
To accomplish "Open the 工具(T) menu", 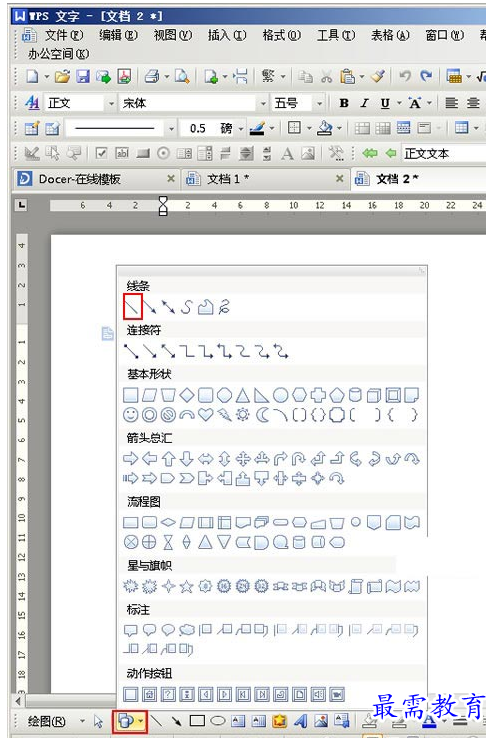I will point(336,35).
